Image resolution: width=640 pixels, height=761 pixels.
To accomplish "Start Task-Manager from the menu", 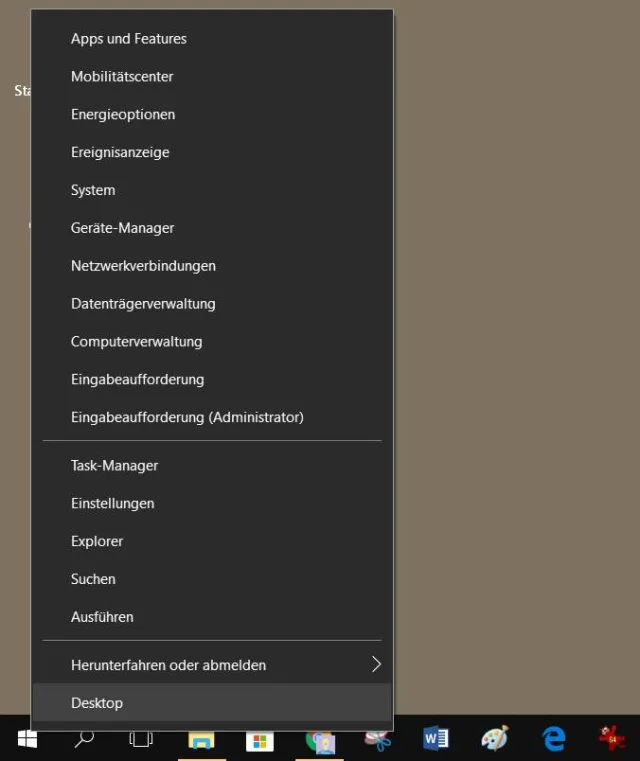I will 114,466.
